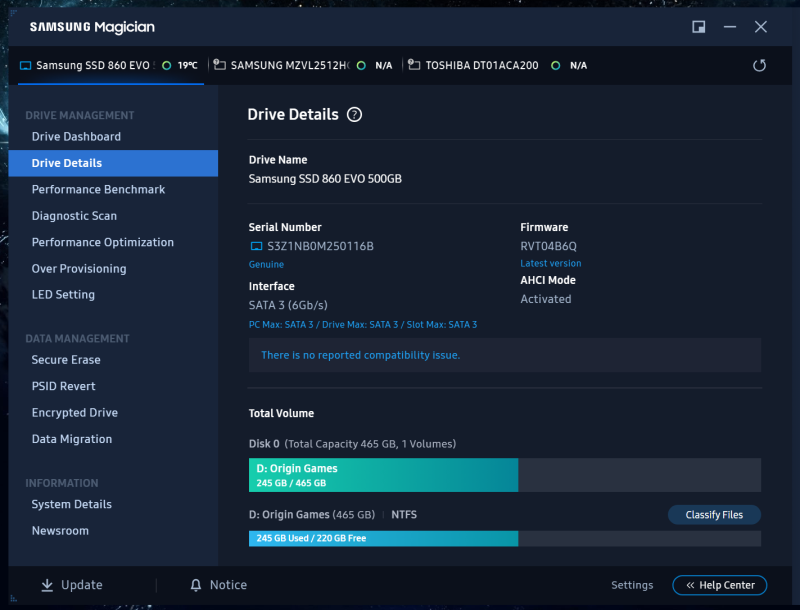Click the Disk 0 Origin Games volume bar
Screen dimensions: 800x610
(383, 475)
